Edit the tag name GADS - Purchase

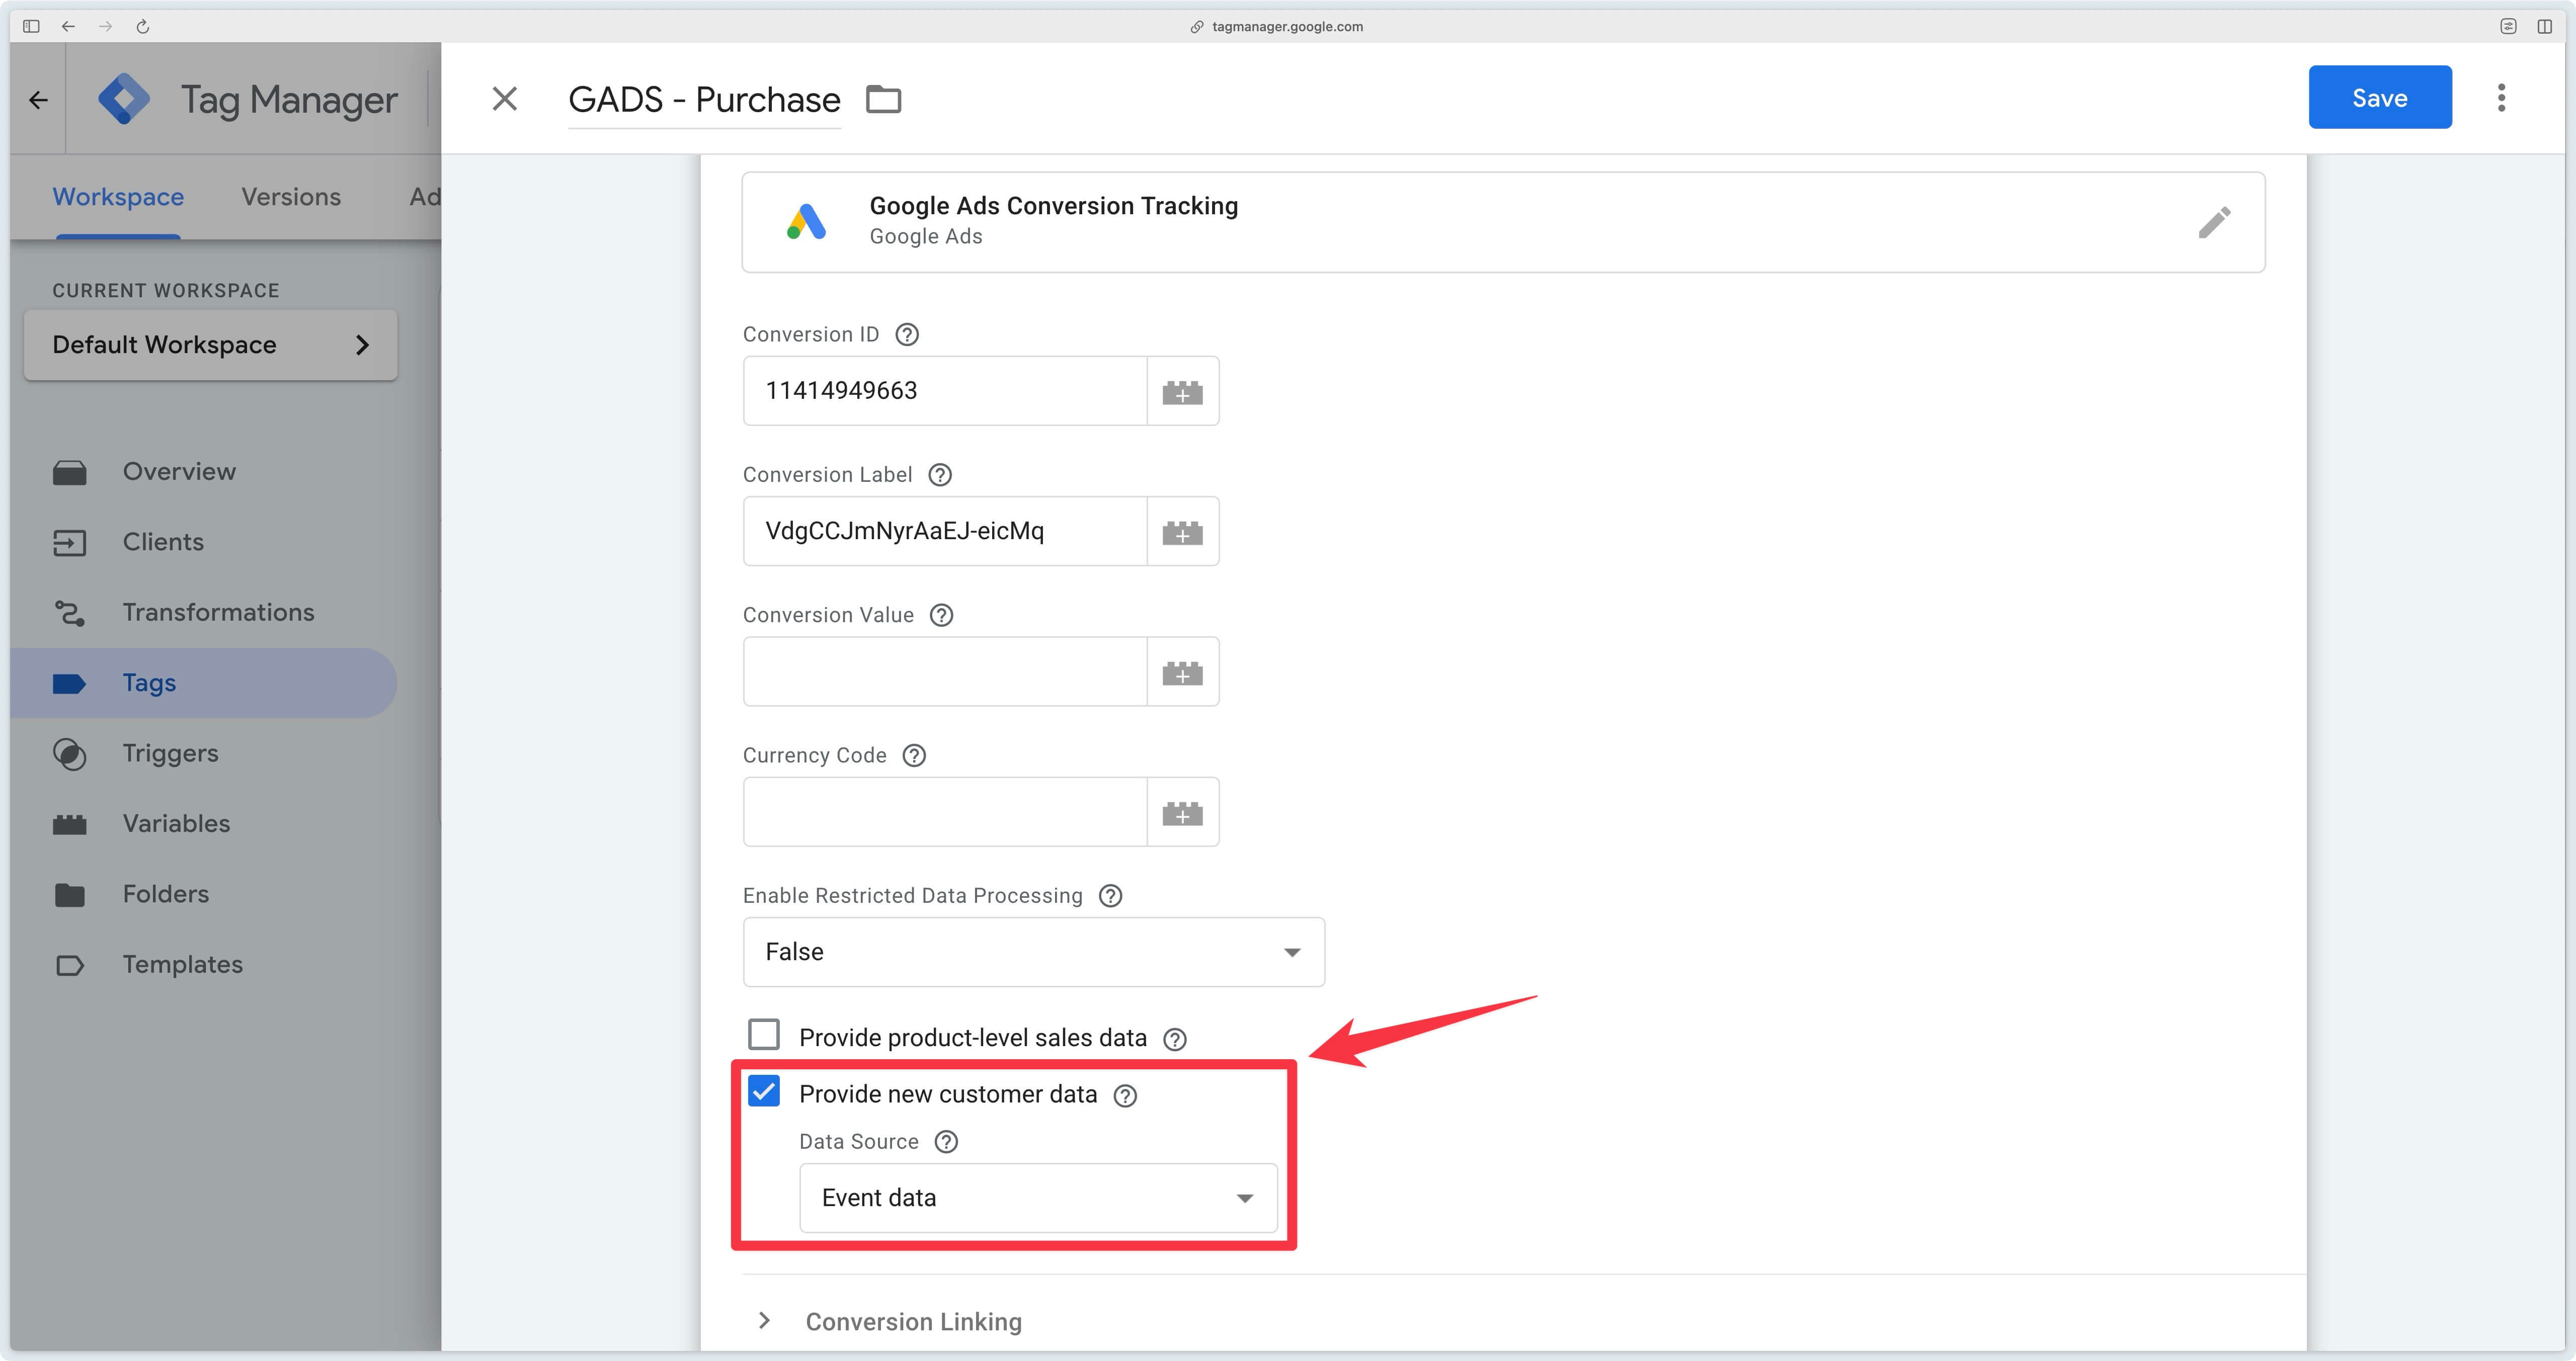tap(704, 99)
